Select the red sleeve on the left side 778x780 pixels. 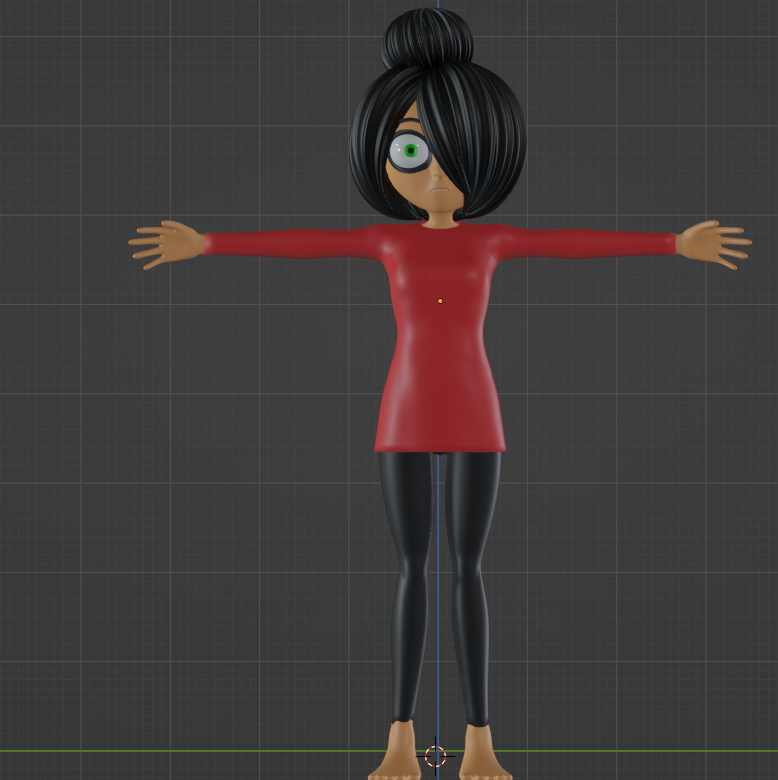(290, 243)
